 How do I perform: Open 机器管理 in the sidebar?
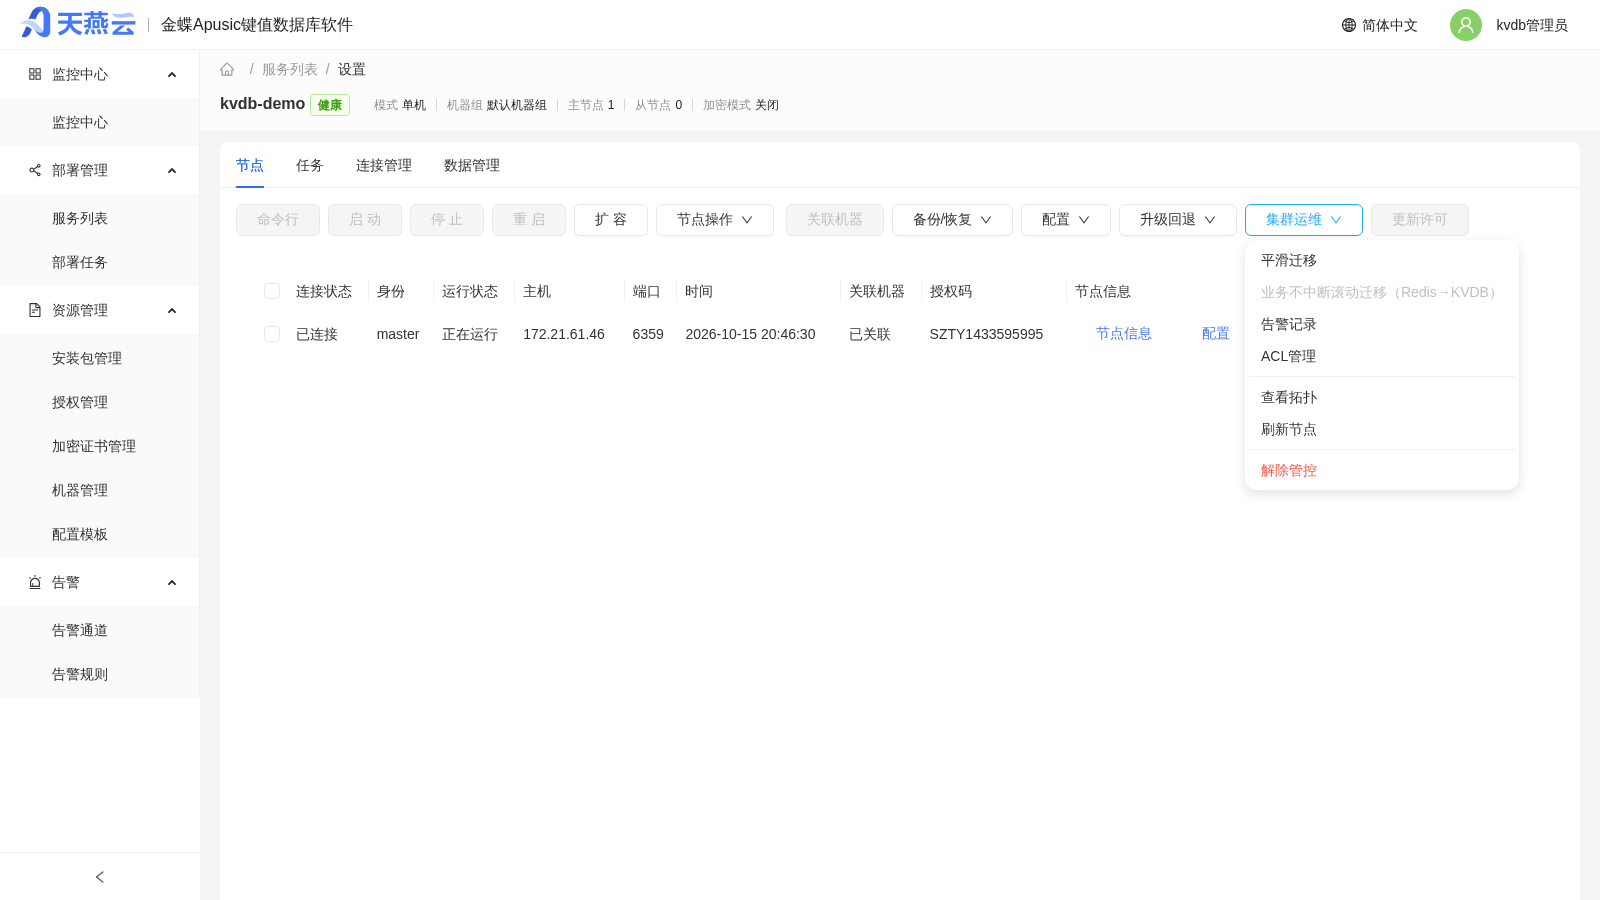(x=100, y=490)
